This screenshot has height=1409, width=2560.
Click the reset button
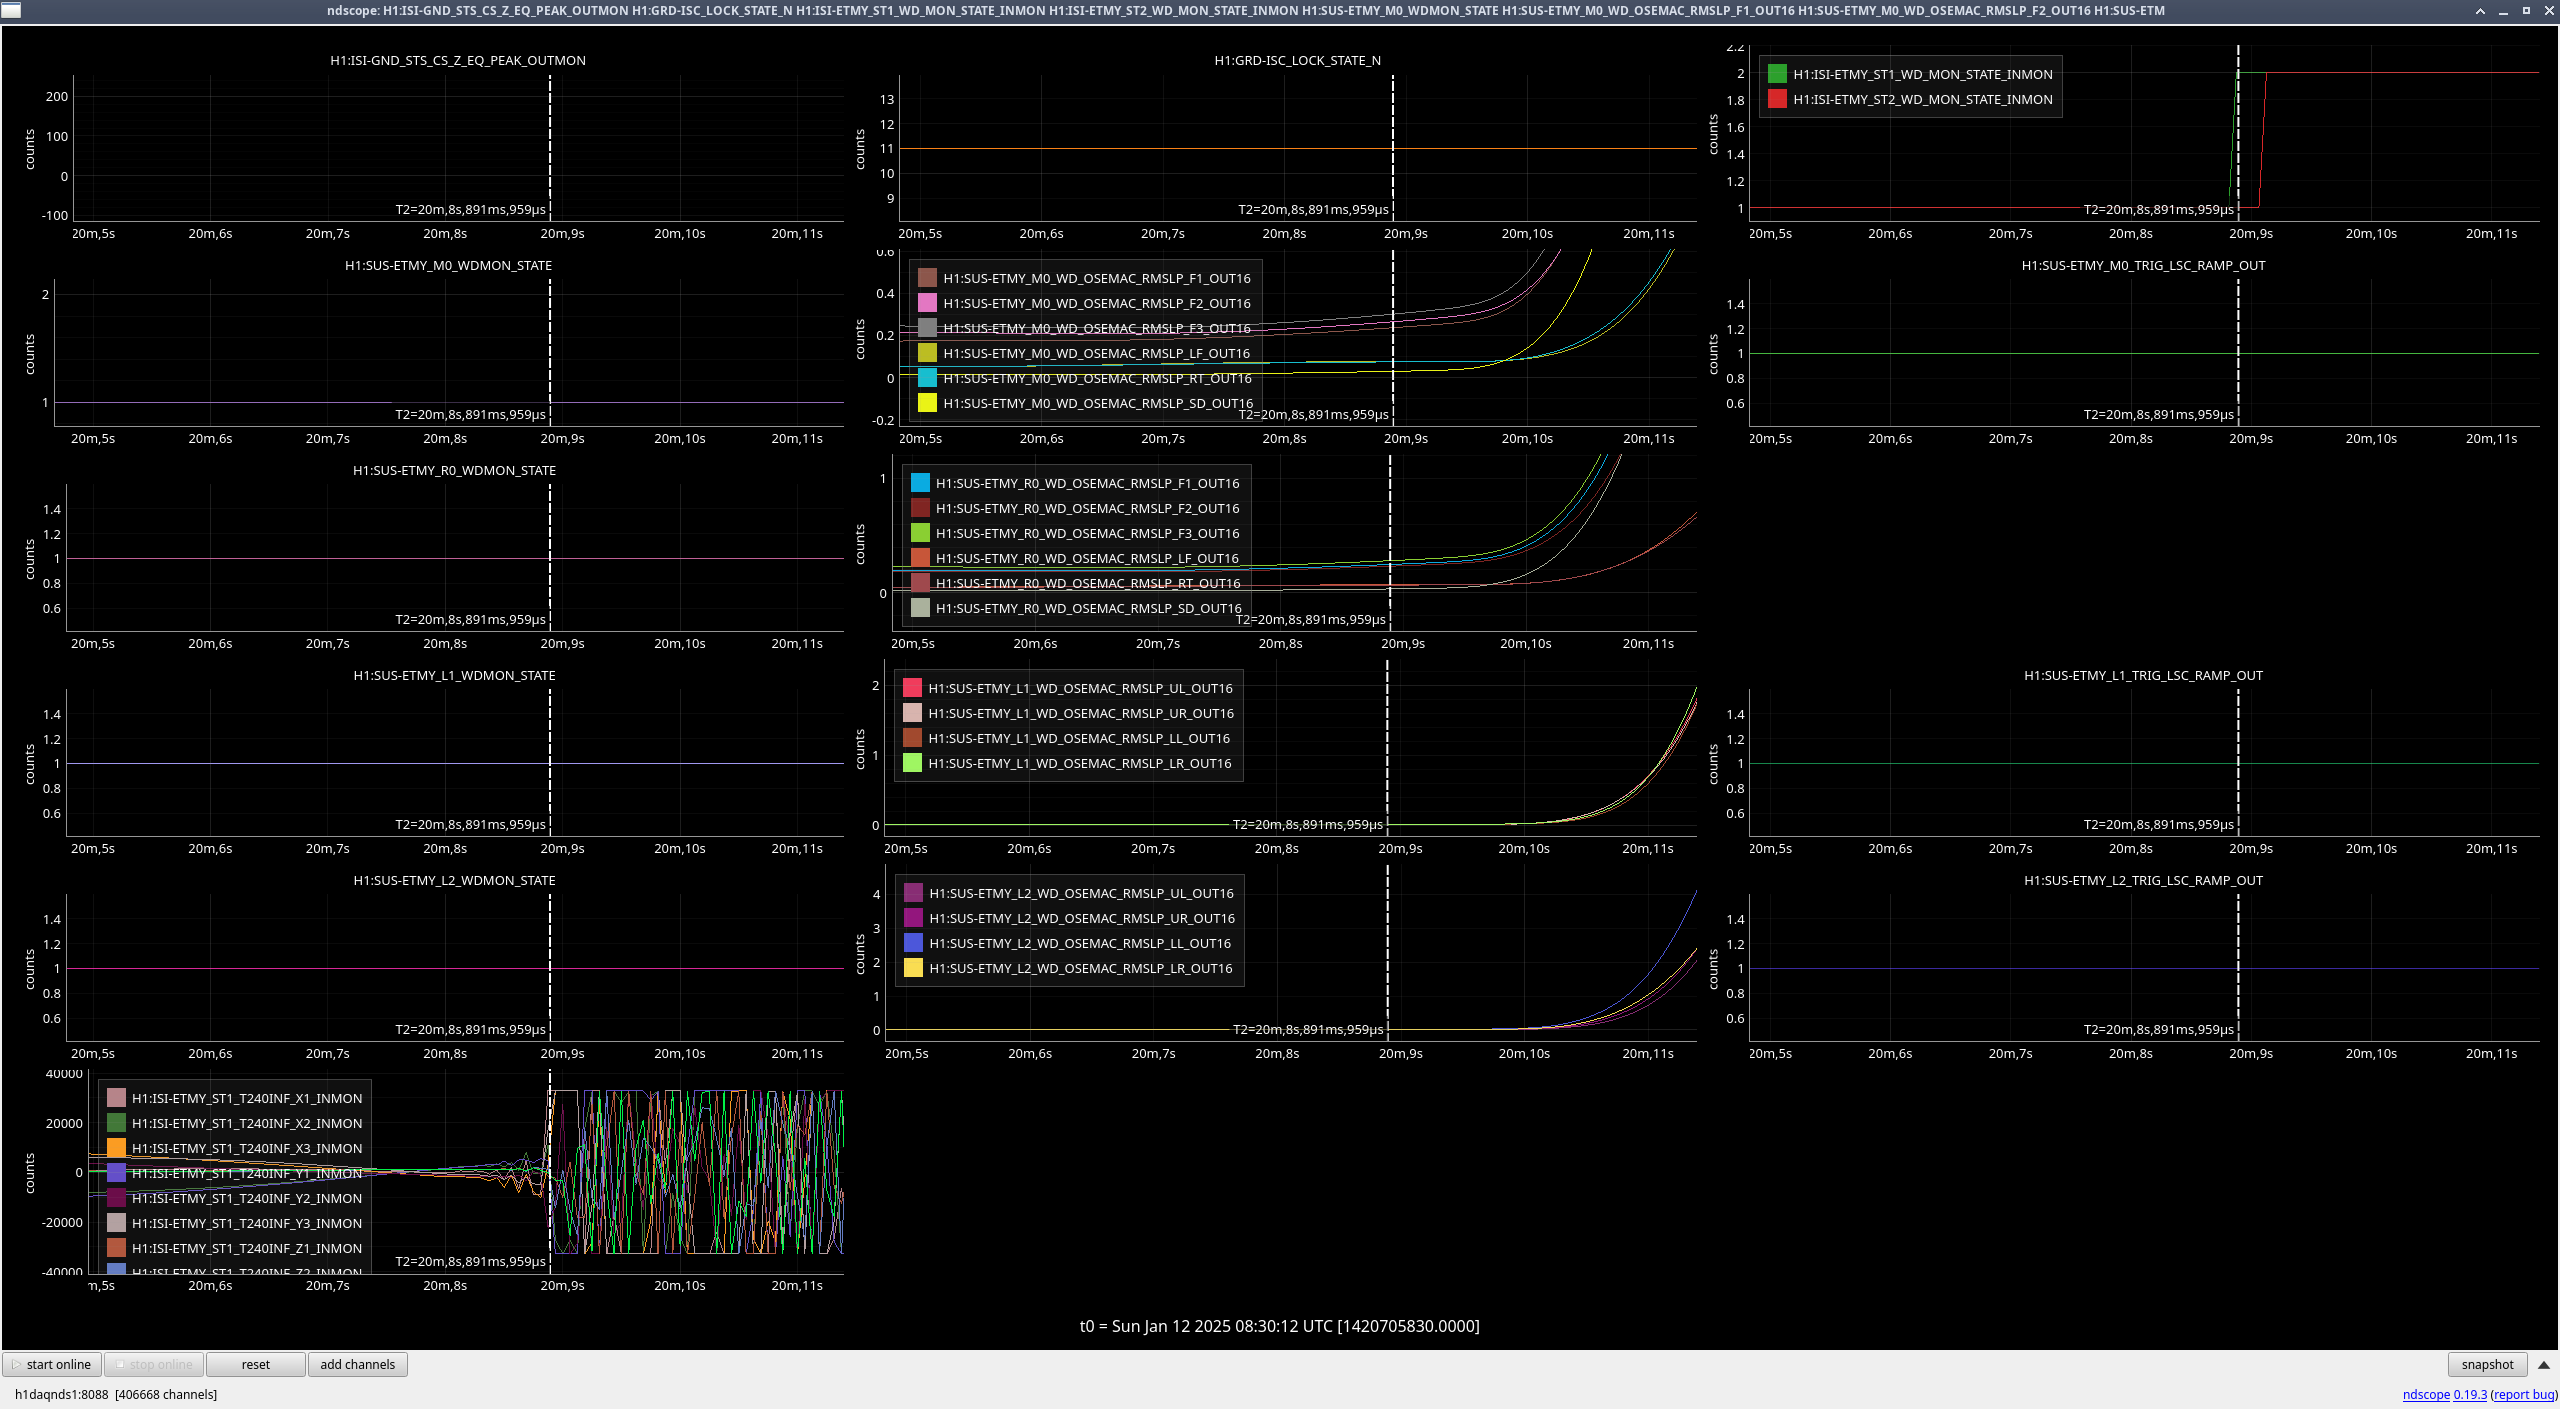coord(256,1364)
